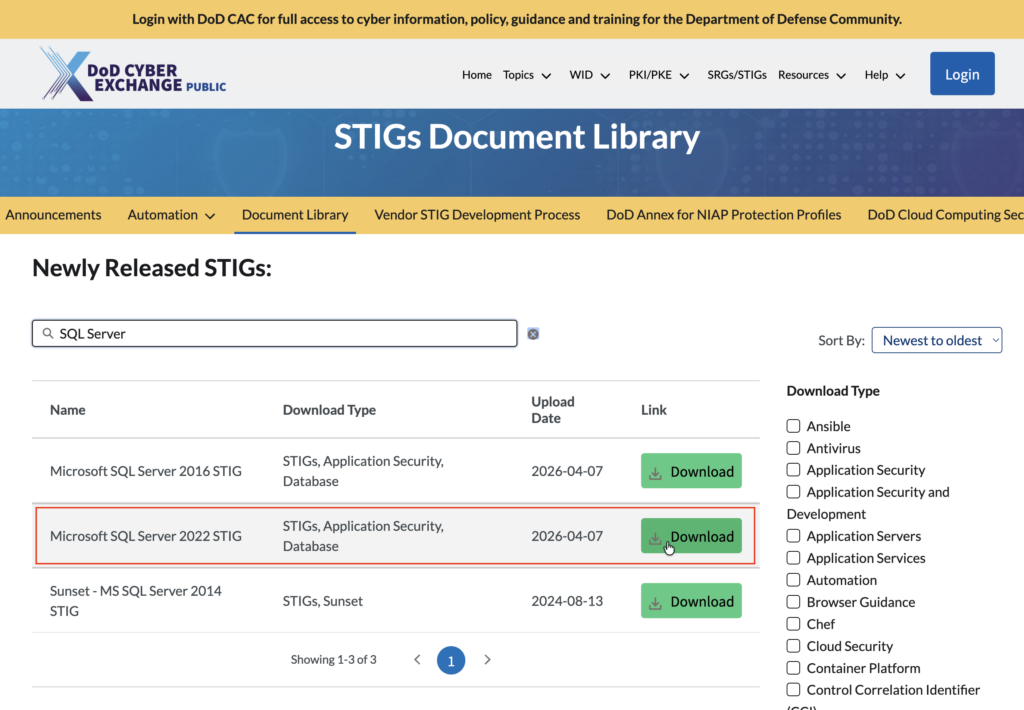Check the Antivirus checkbox

pos(793,448)
